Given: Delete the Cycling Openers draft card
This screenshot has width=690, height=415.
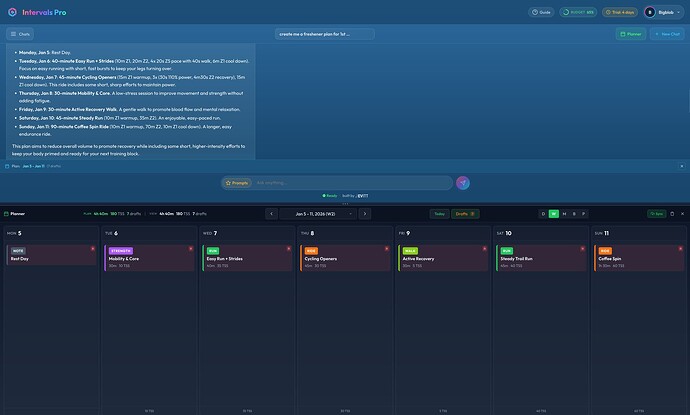Looking at the screenshot, I should tap(387, 249).
